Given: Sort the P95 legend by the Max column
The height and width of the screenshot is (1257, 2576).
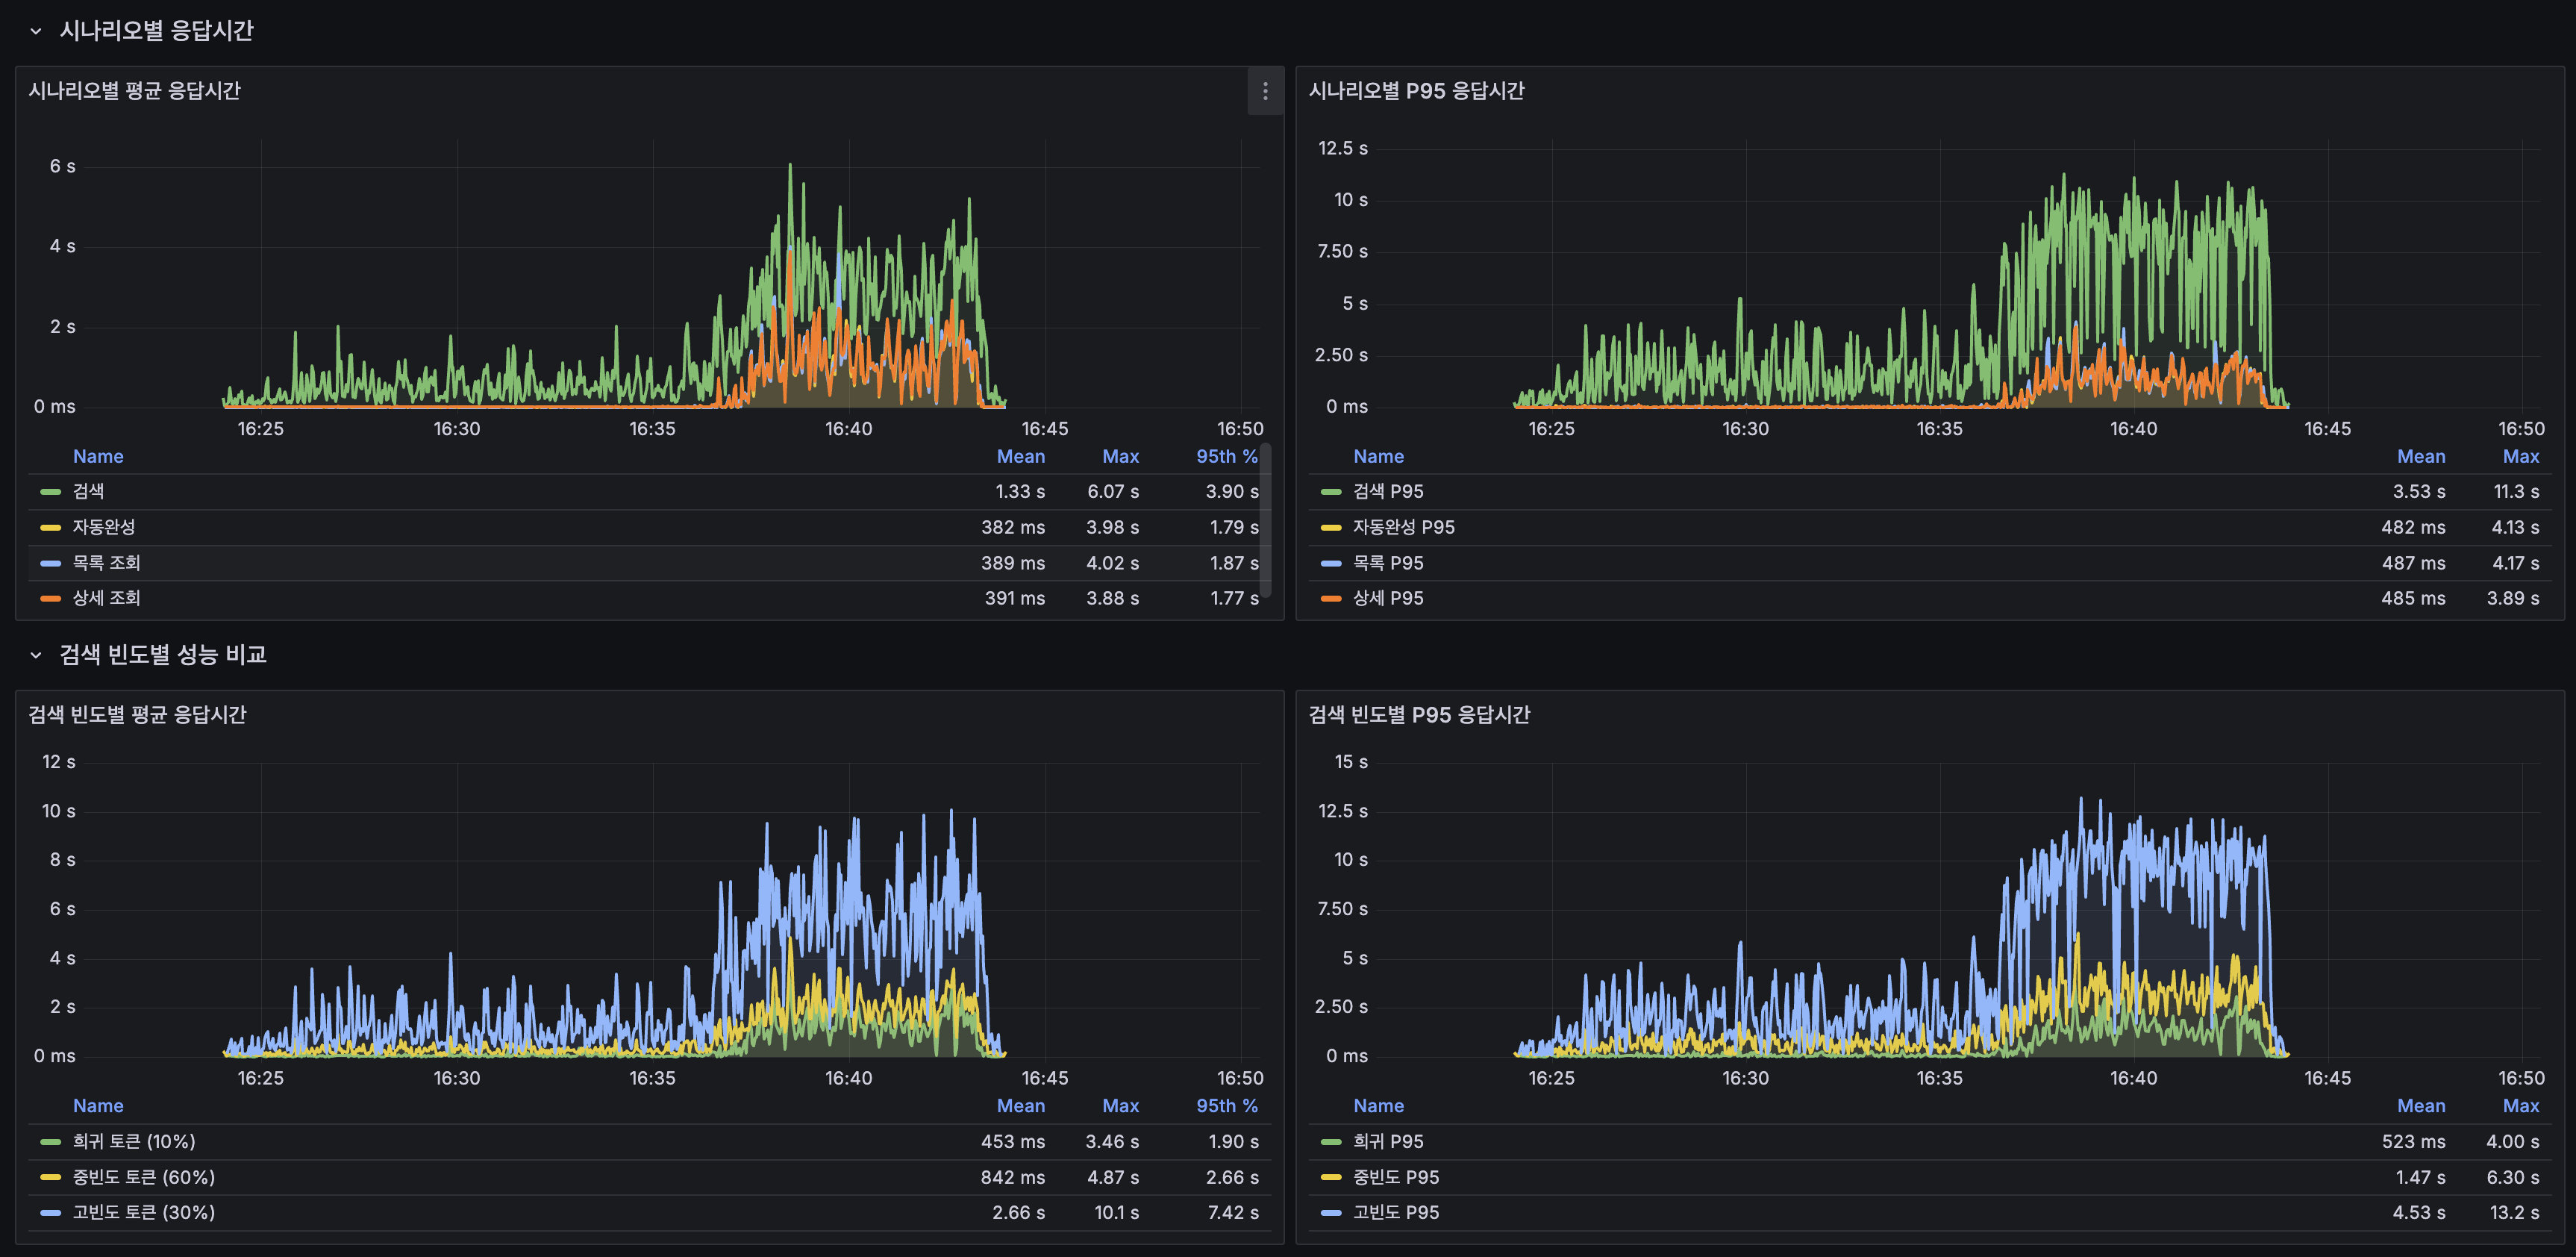Looking at the screenshot, I should tap(2521, 456).
